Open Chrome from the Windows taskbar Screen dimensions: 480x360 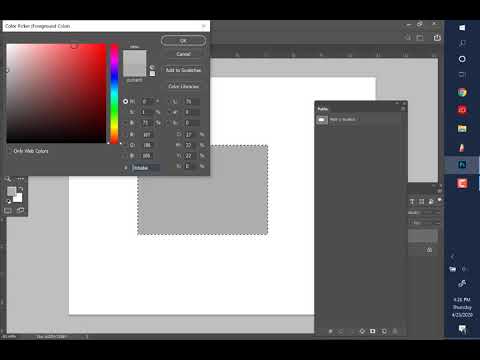[x=462, y=93]
